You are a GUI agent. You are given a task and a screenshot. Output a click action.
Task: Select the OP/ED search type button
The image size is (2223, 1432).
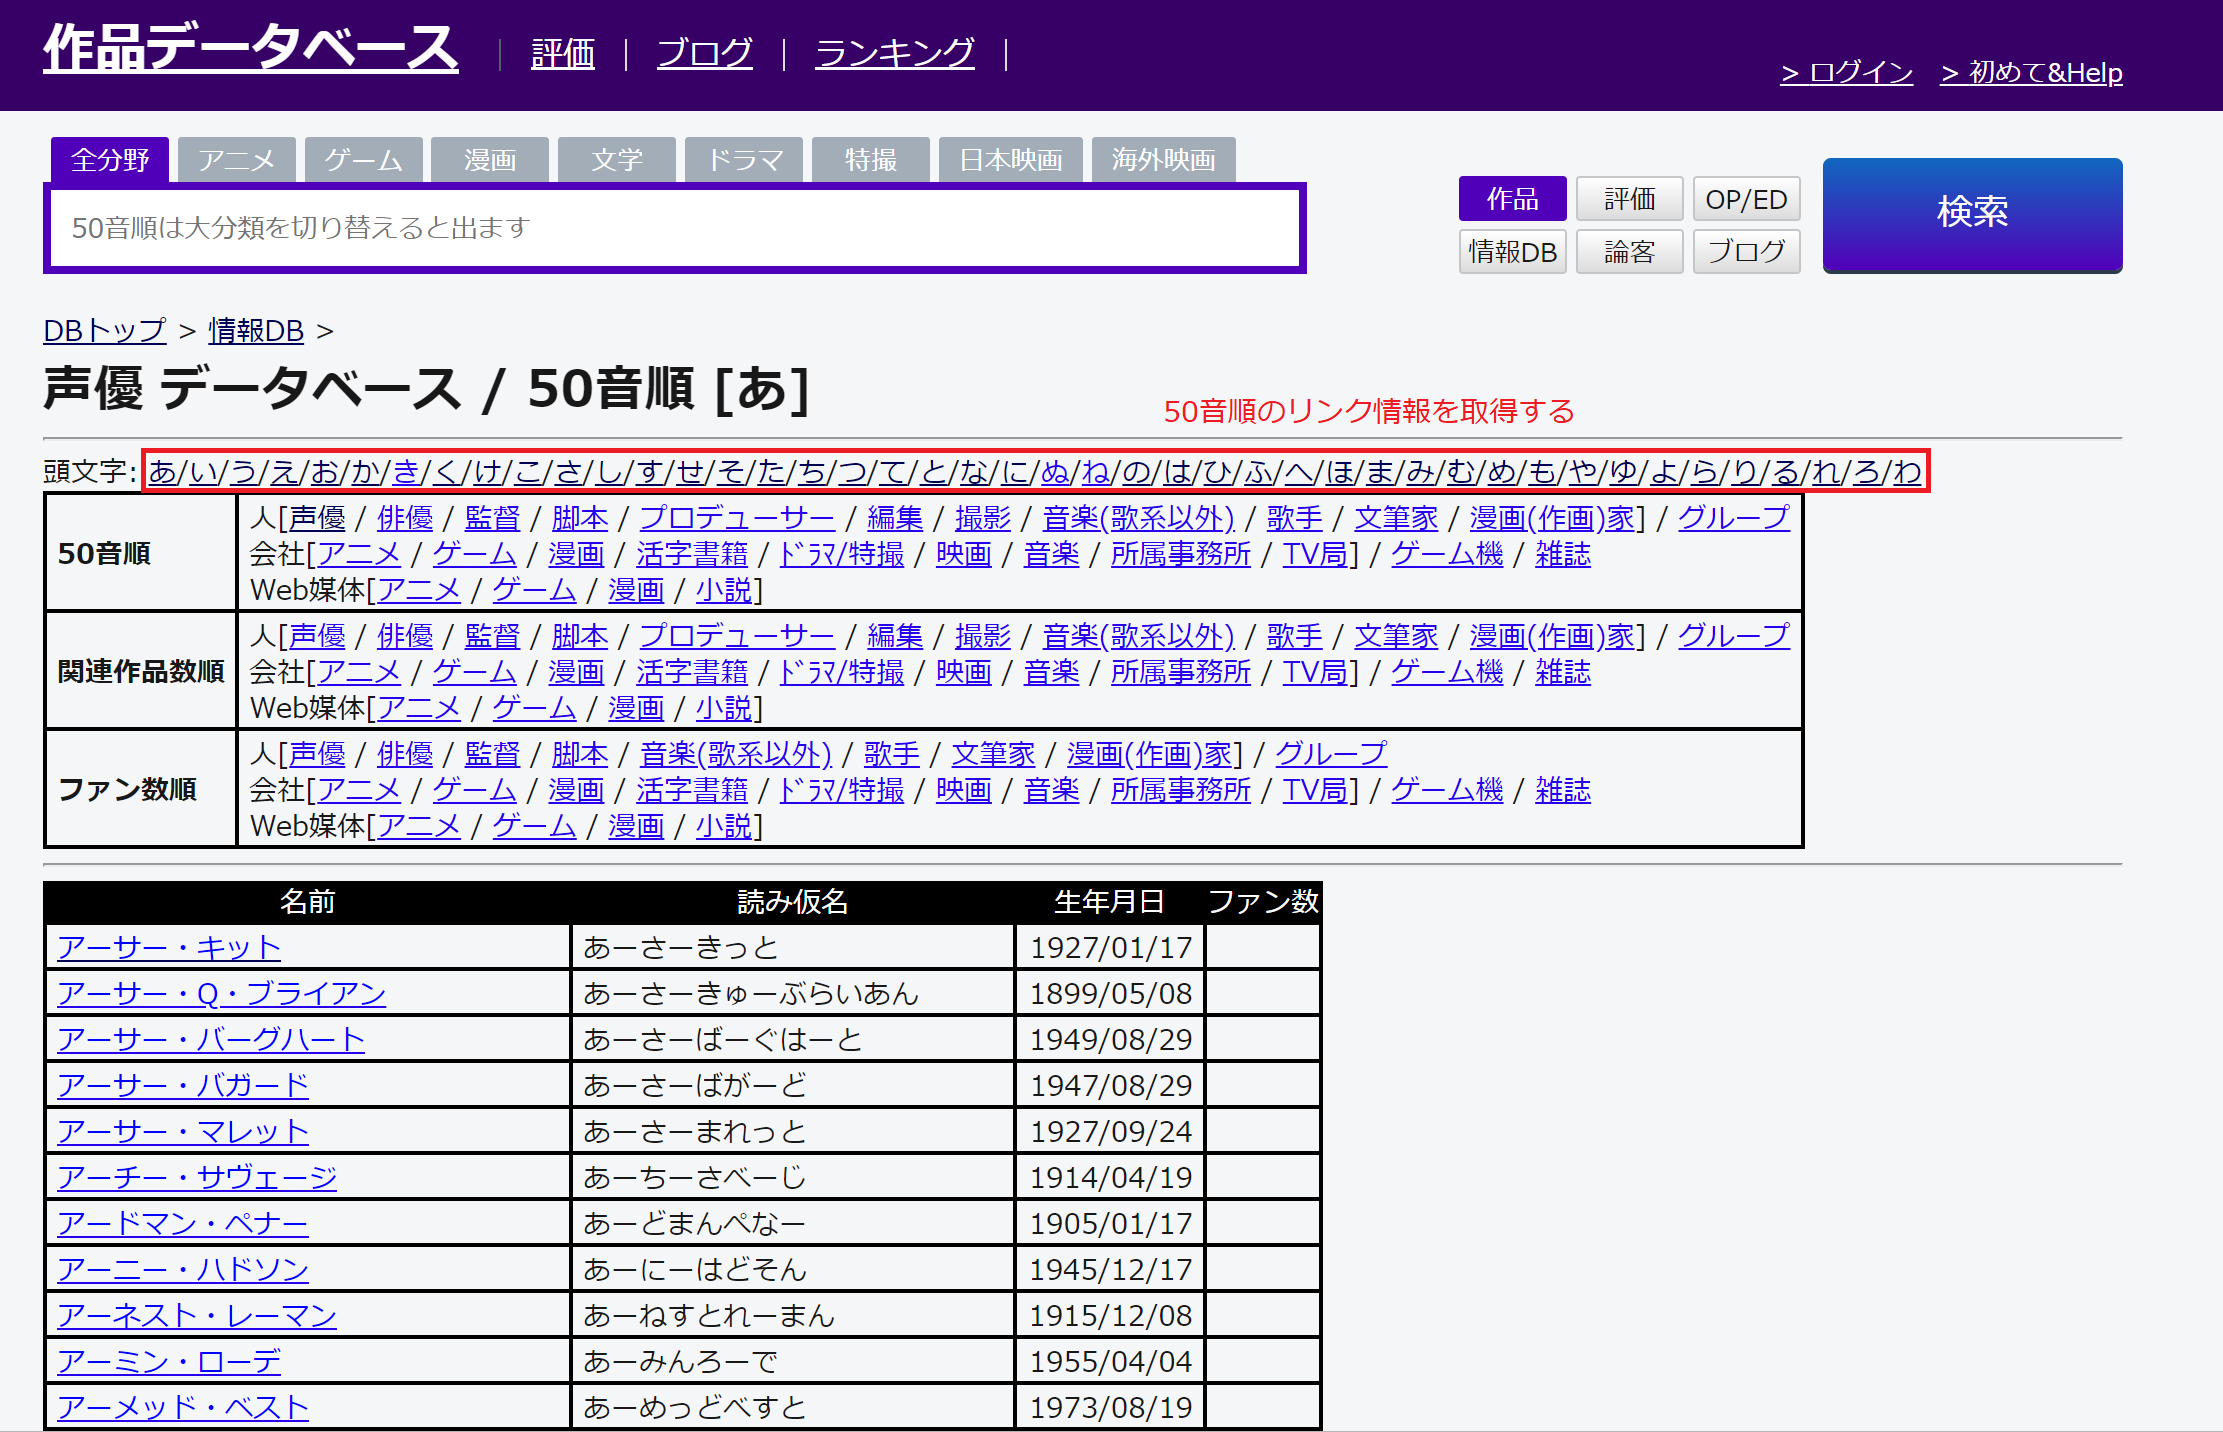pyautogui.click(x=1747, y=199)
